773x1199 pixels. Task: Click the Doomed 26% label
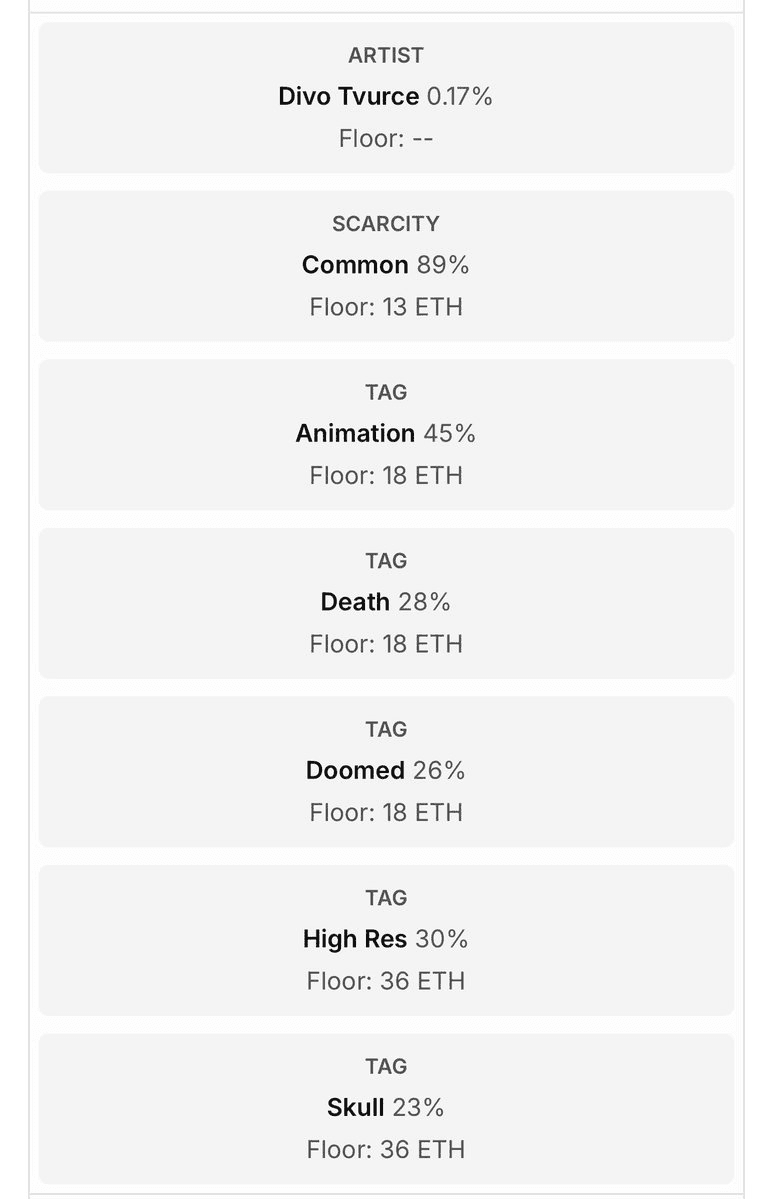click(385, 770)
